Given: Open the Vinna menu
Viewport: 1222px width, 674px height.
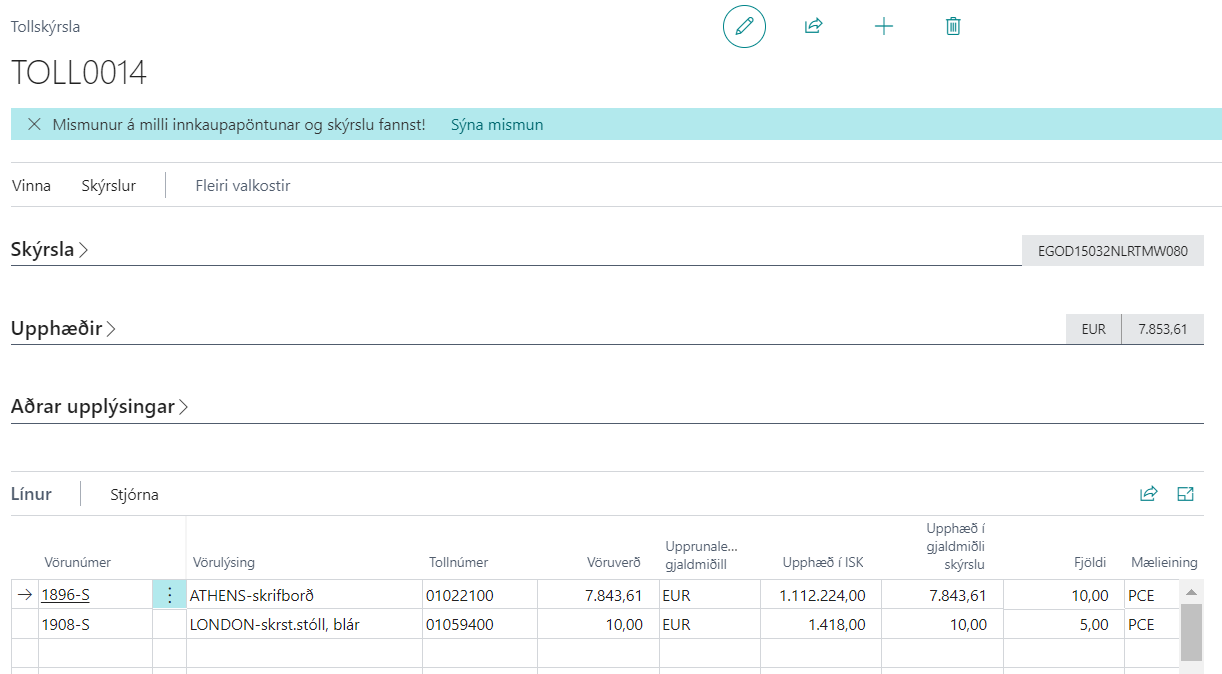Looking at the screenshot, I should pos(31,186).
